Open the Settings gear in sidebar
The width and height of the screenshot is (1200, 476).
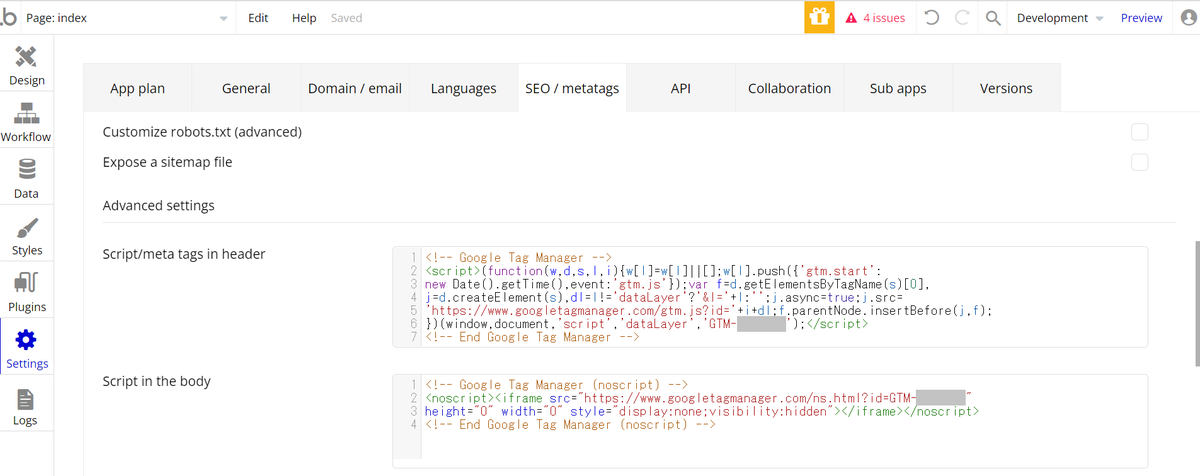(x=26, y=348)
